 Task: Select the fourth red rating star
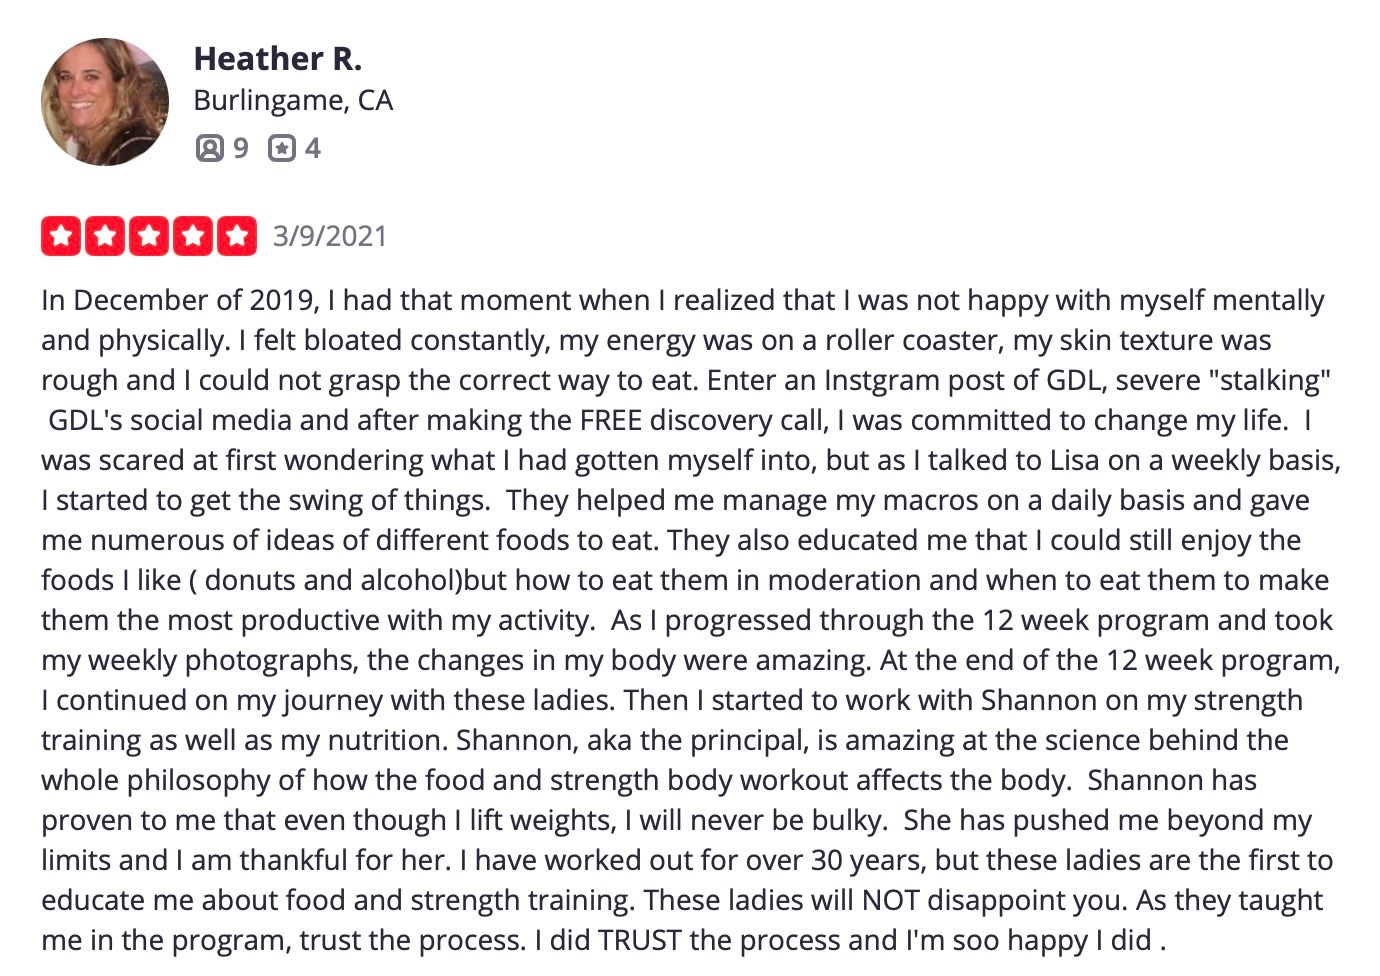193,236
